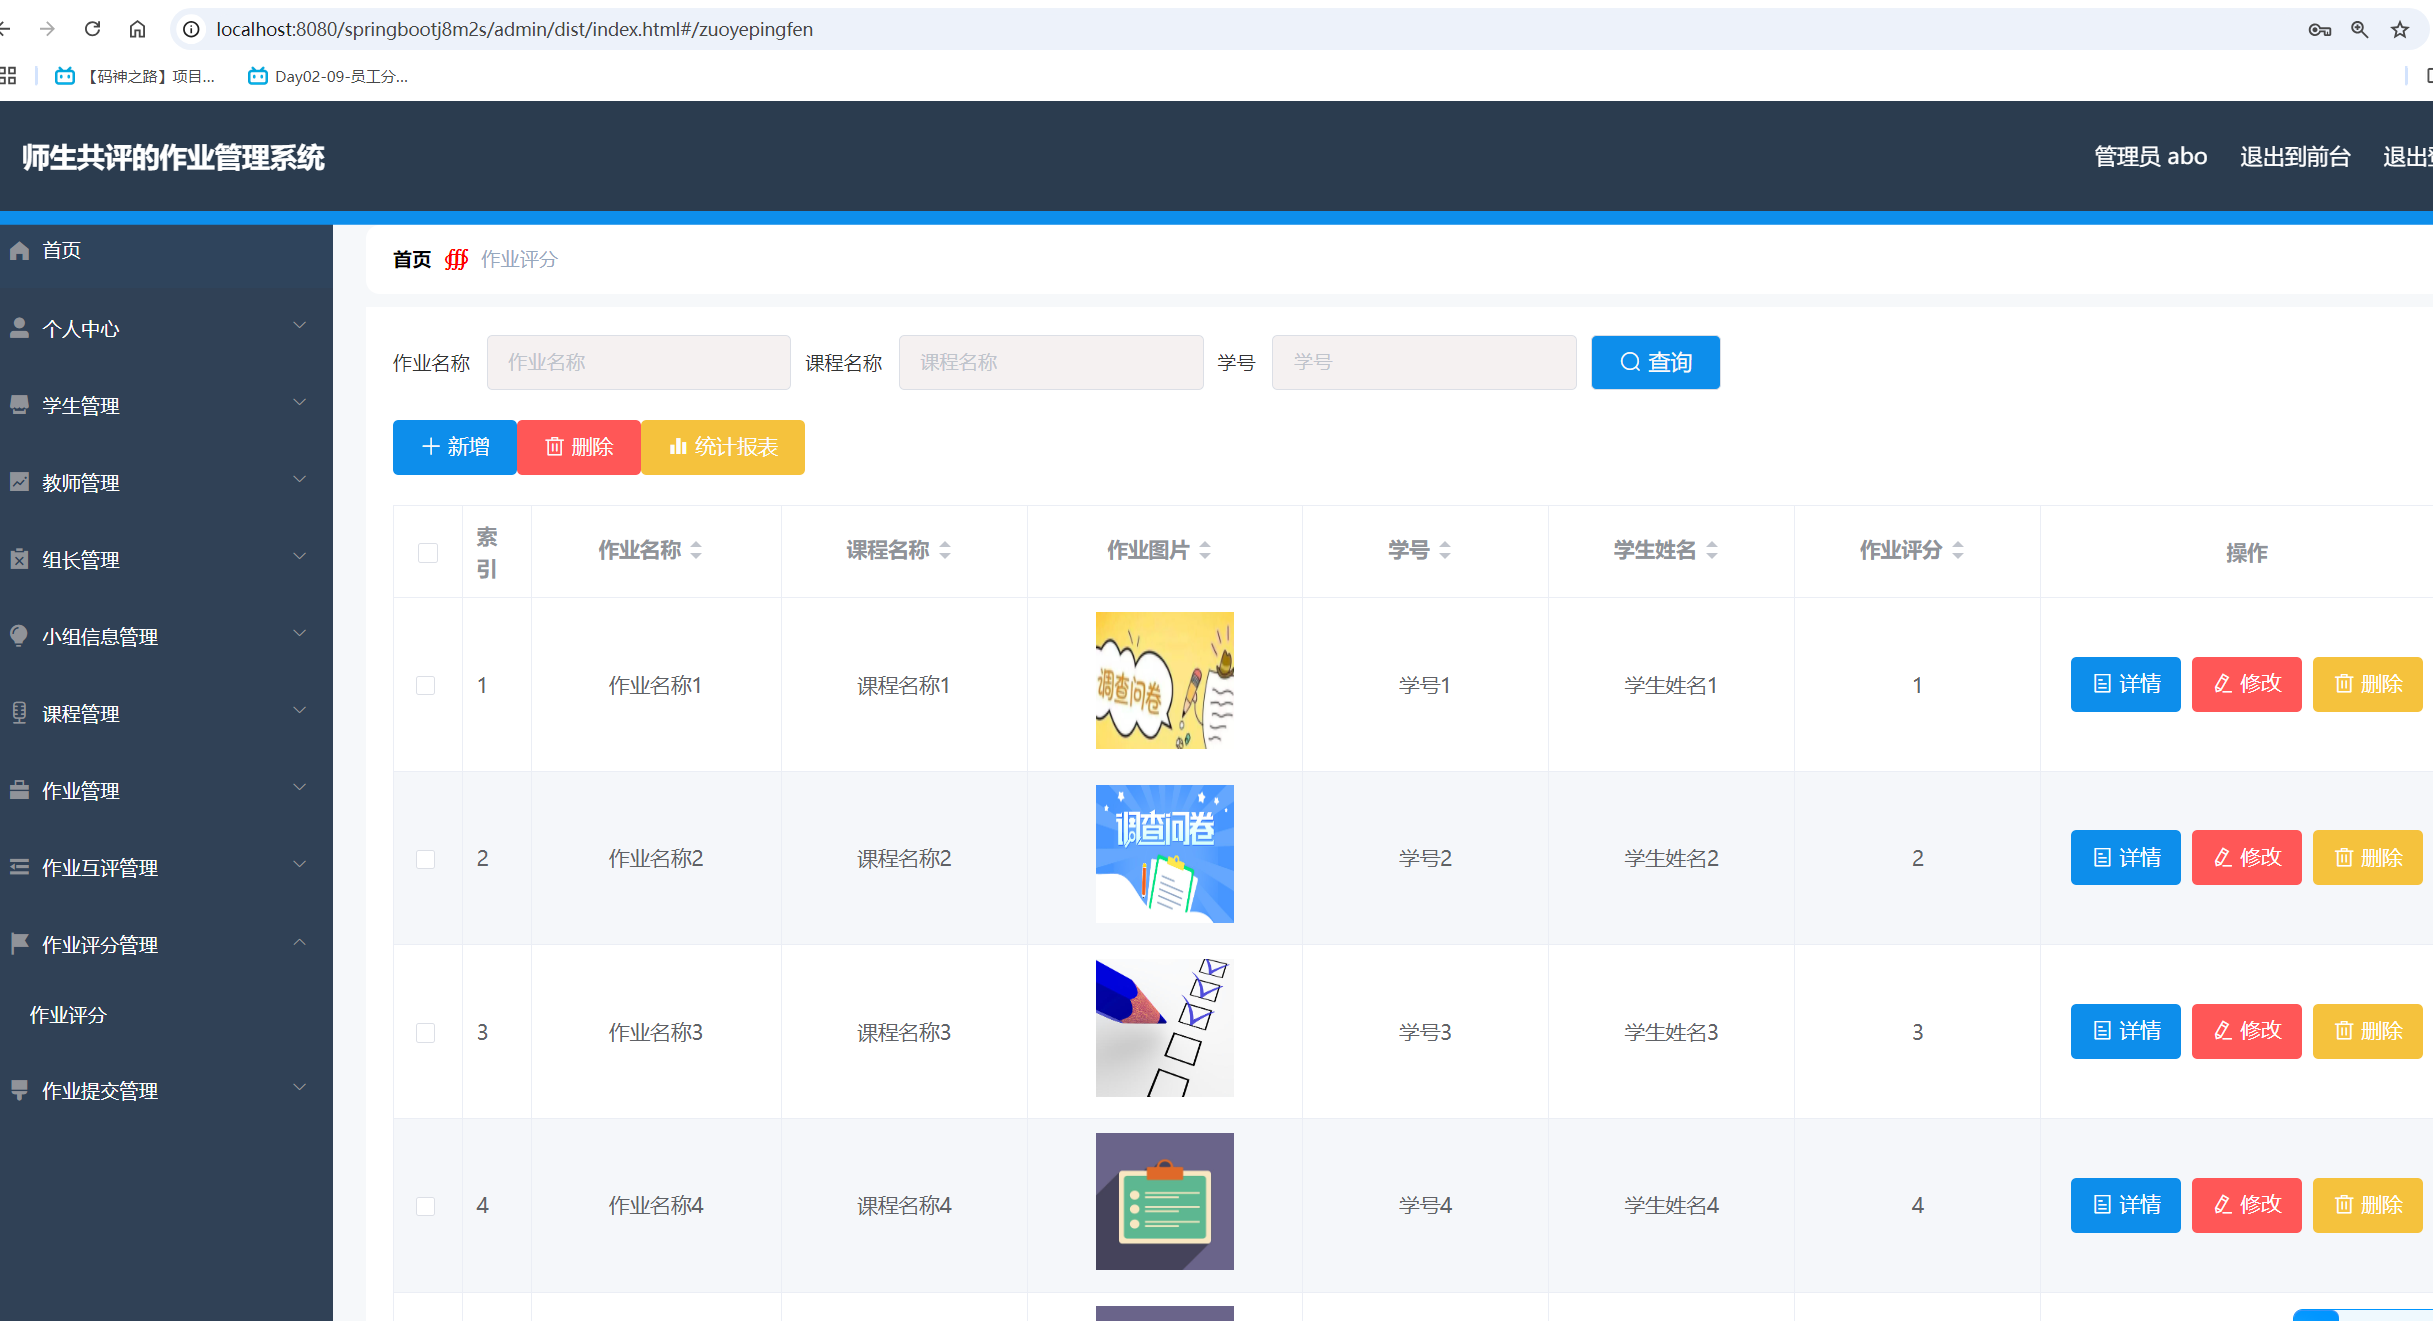Focus the 课程名称 search field
This screenshot has height=1321, width=2433.
1051,362
